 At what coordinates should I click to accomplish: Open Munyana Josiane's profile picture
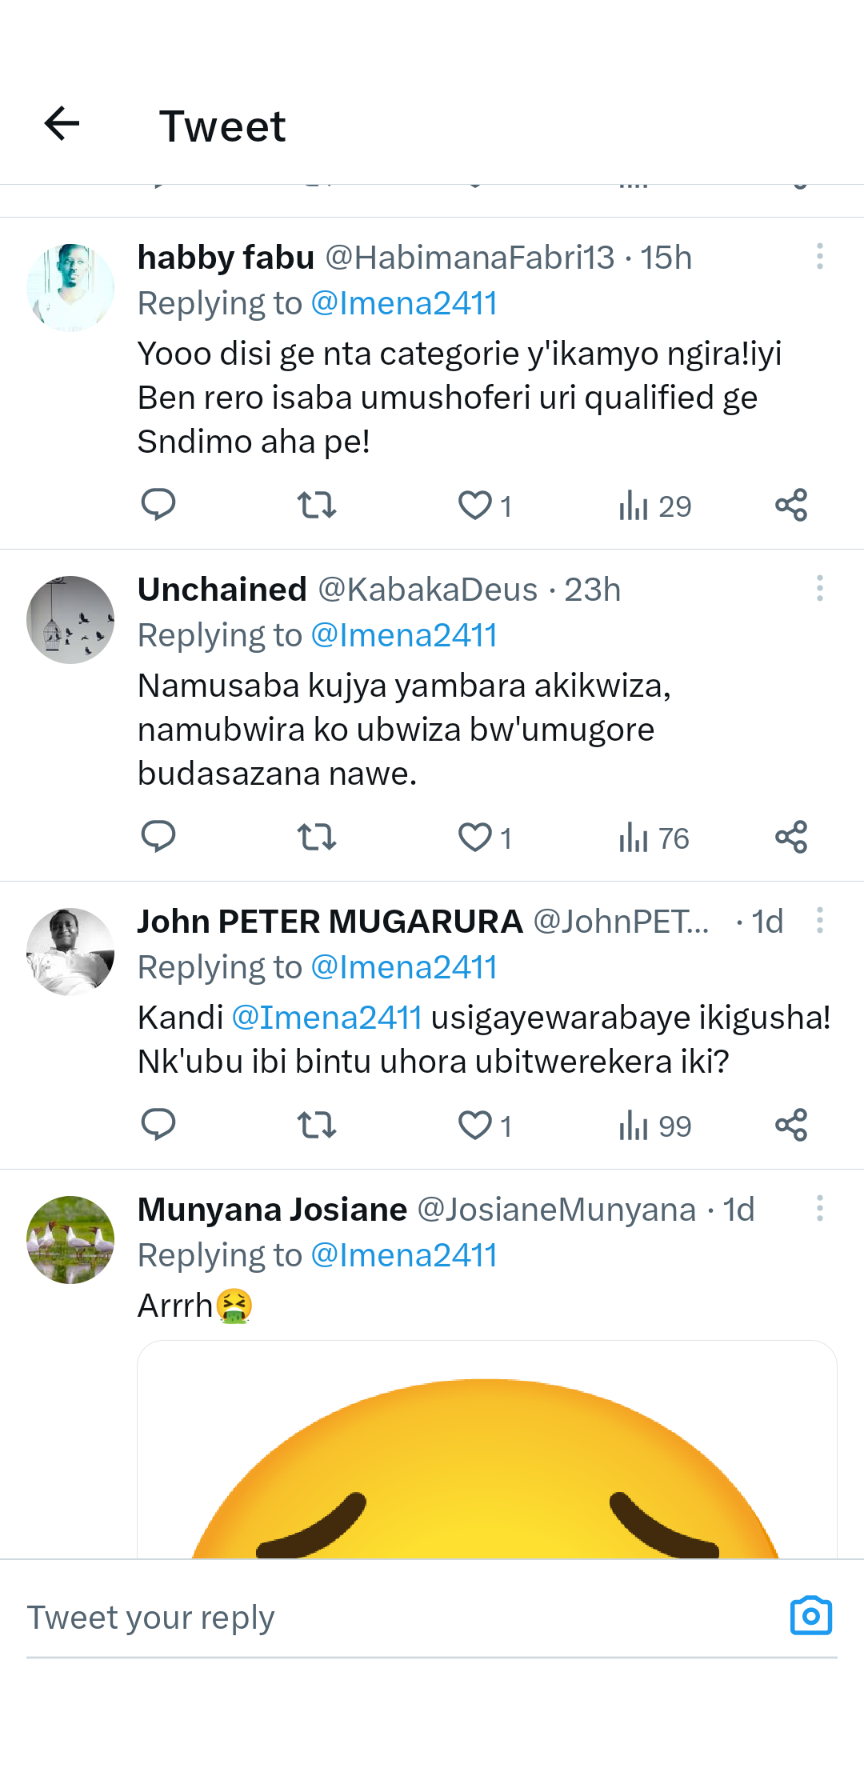(x=70, y=1240)
